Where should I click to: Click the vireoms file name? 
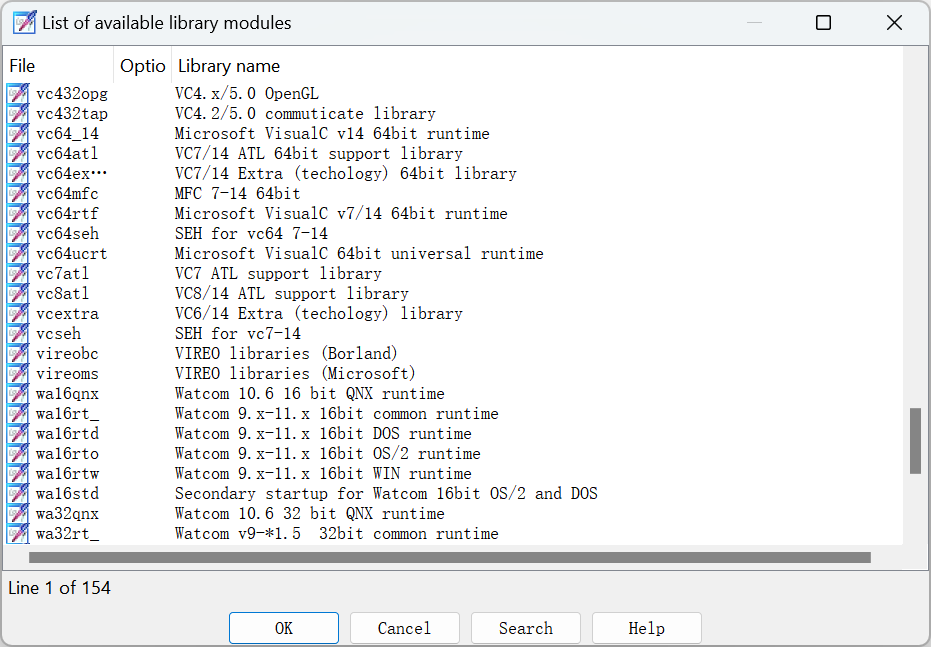(x=67, y=374)
